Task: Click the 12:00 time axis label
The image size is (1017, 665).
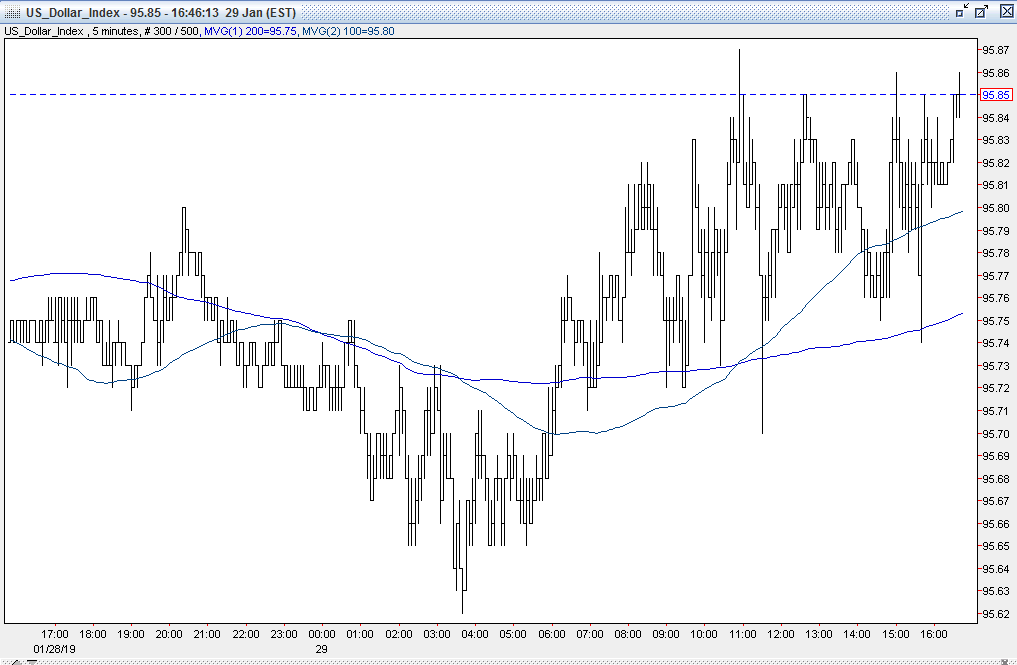Action: pos(781,634)
